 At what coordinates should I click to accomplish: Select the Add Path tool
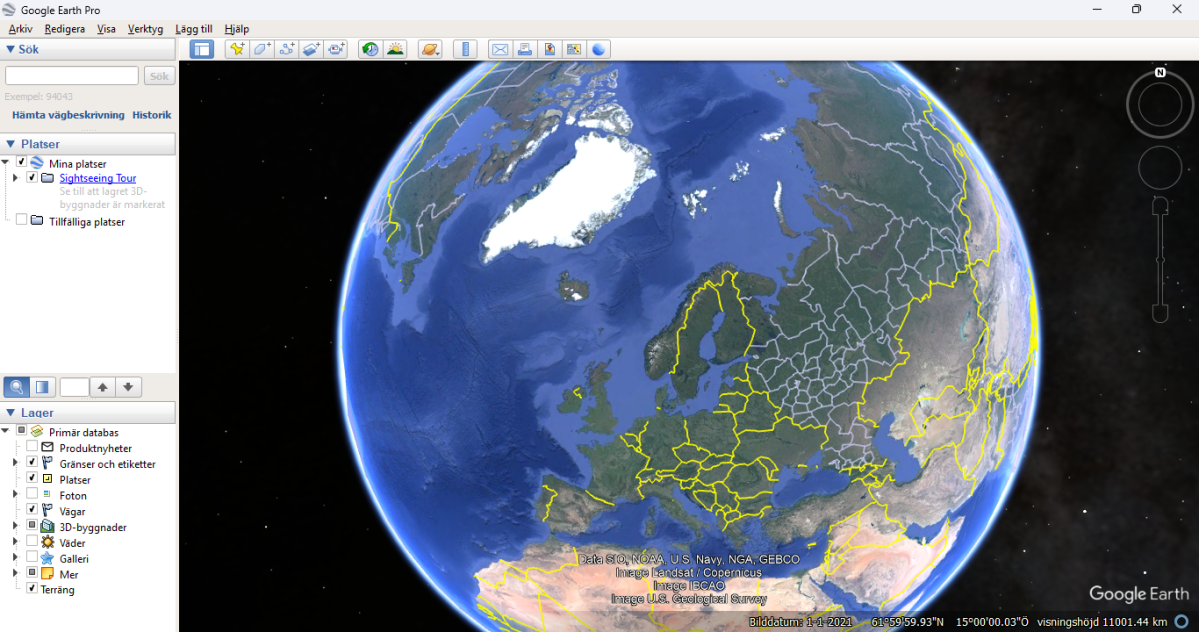pyautogui.click(x=285, y=48)
